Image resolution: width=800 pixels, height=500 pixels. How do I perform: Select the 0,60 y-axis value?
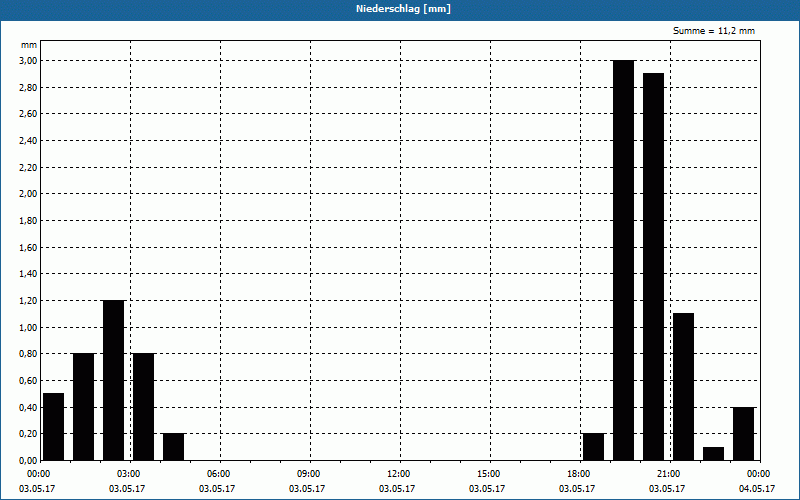[x=28, y=381]
